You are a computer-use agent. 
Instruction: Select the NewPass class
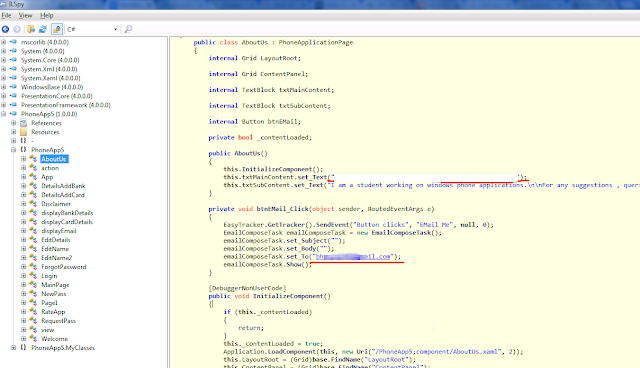pos(53,293)
